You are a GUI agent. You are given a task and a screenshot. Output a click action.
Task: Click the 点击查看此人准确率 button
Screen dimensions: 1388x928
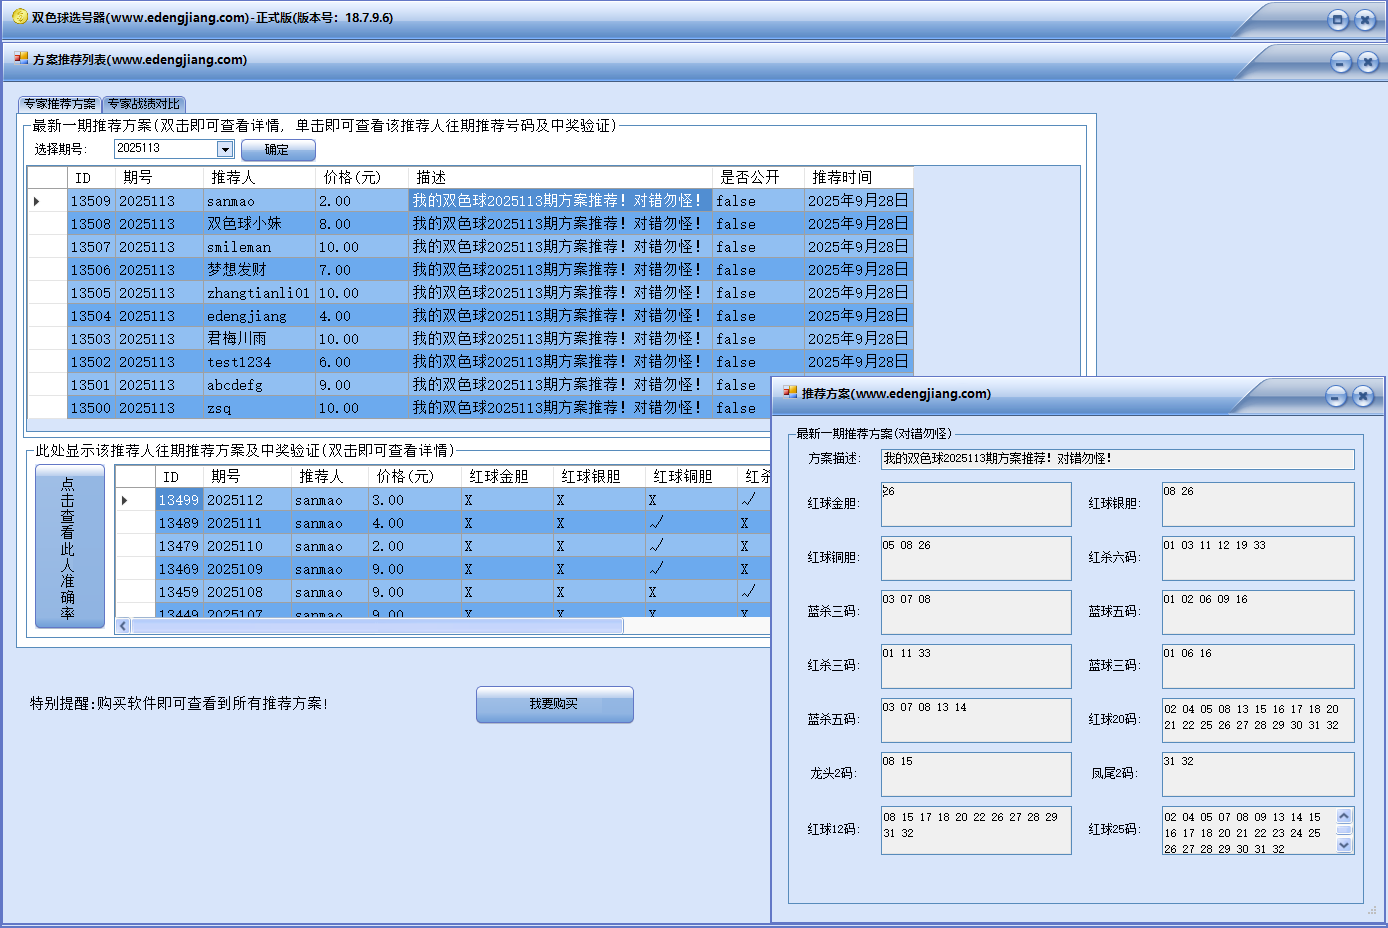pos(69,547)
